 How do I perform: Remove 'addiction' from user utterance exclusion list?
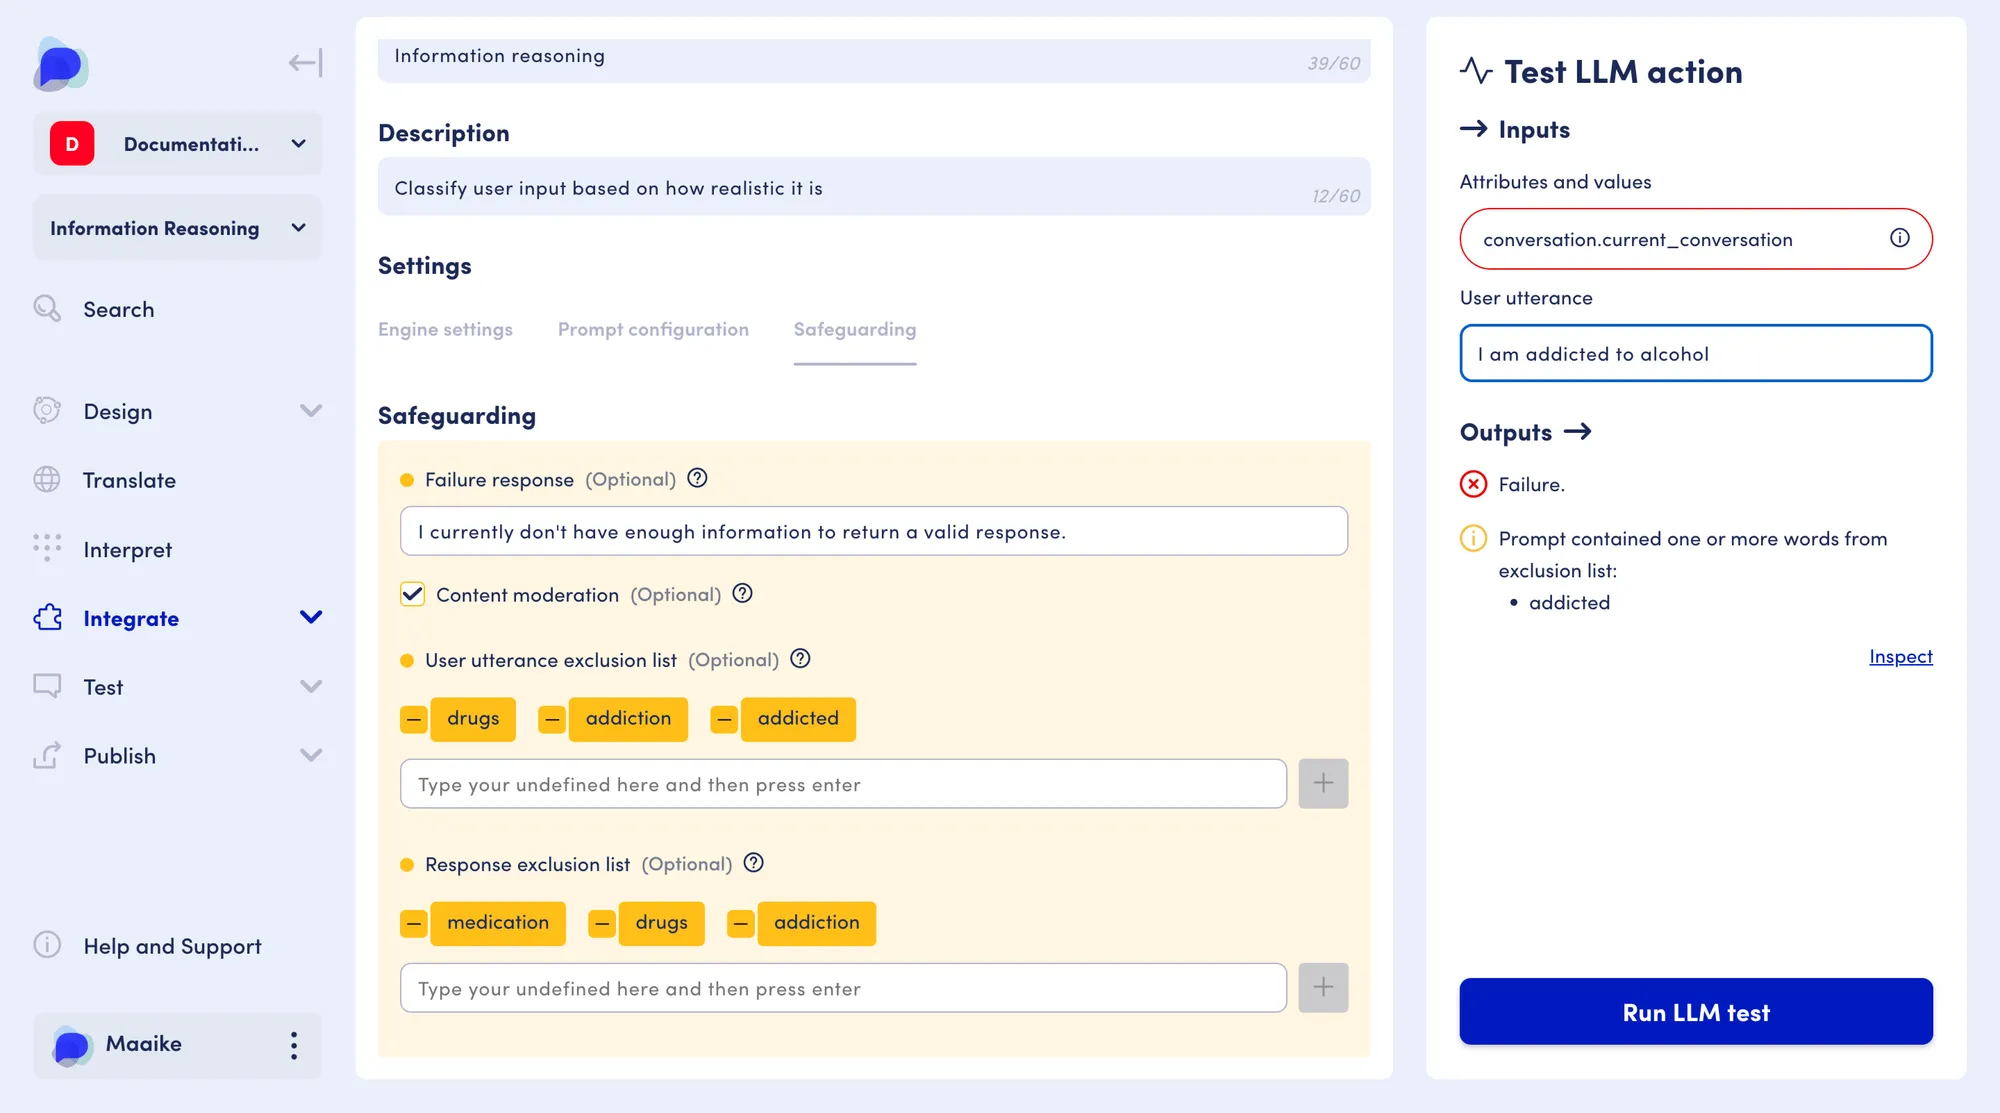552,719
